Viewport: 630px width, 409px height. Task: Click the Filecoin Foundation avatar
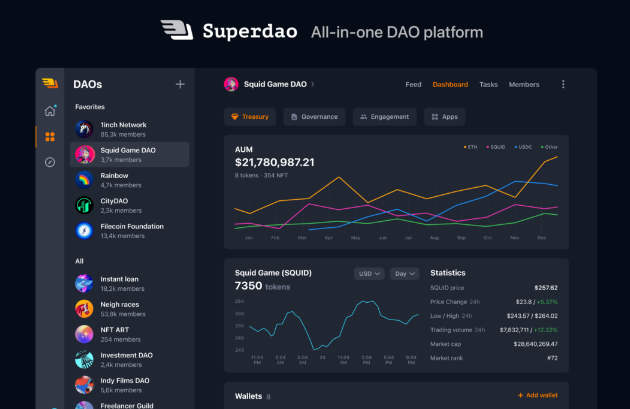click(x=84, y=231)
